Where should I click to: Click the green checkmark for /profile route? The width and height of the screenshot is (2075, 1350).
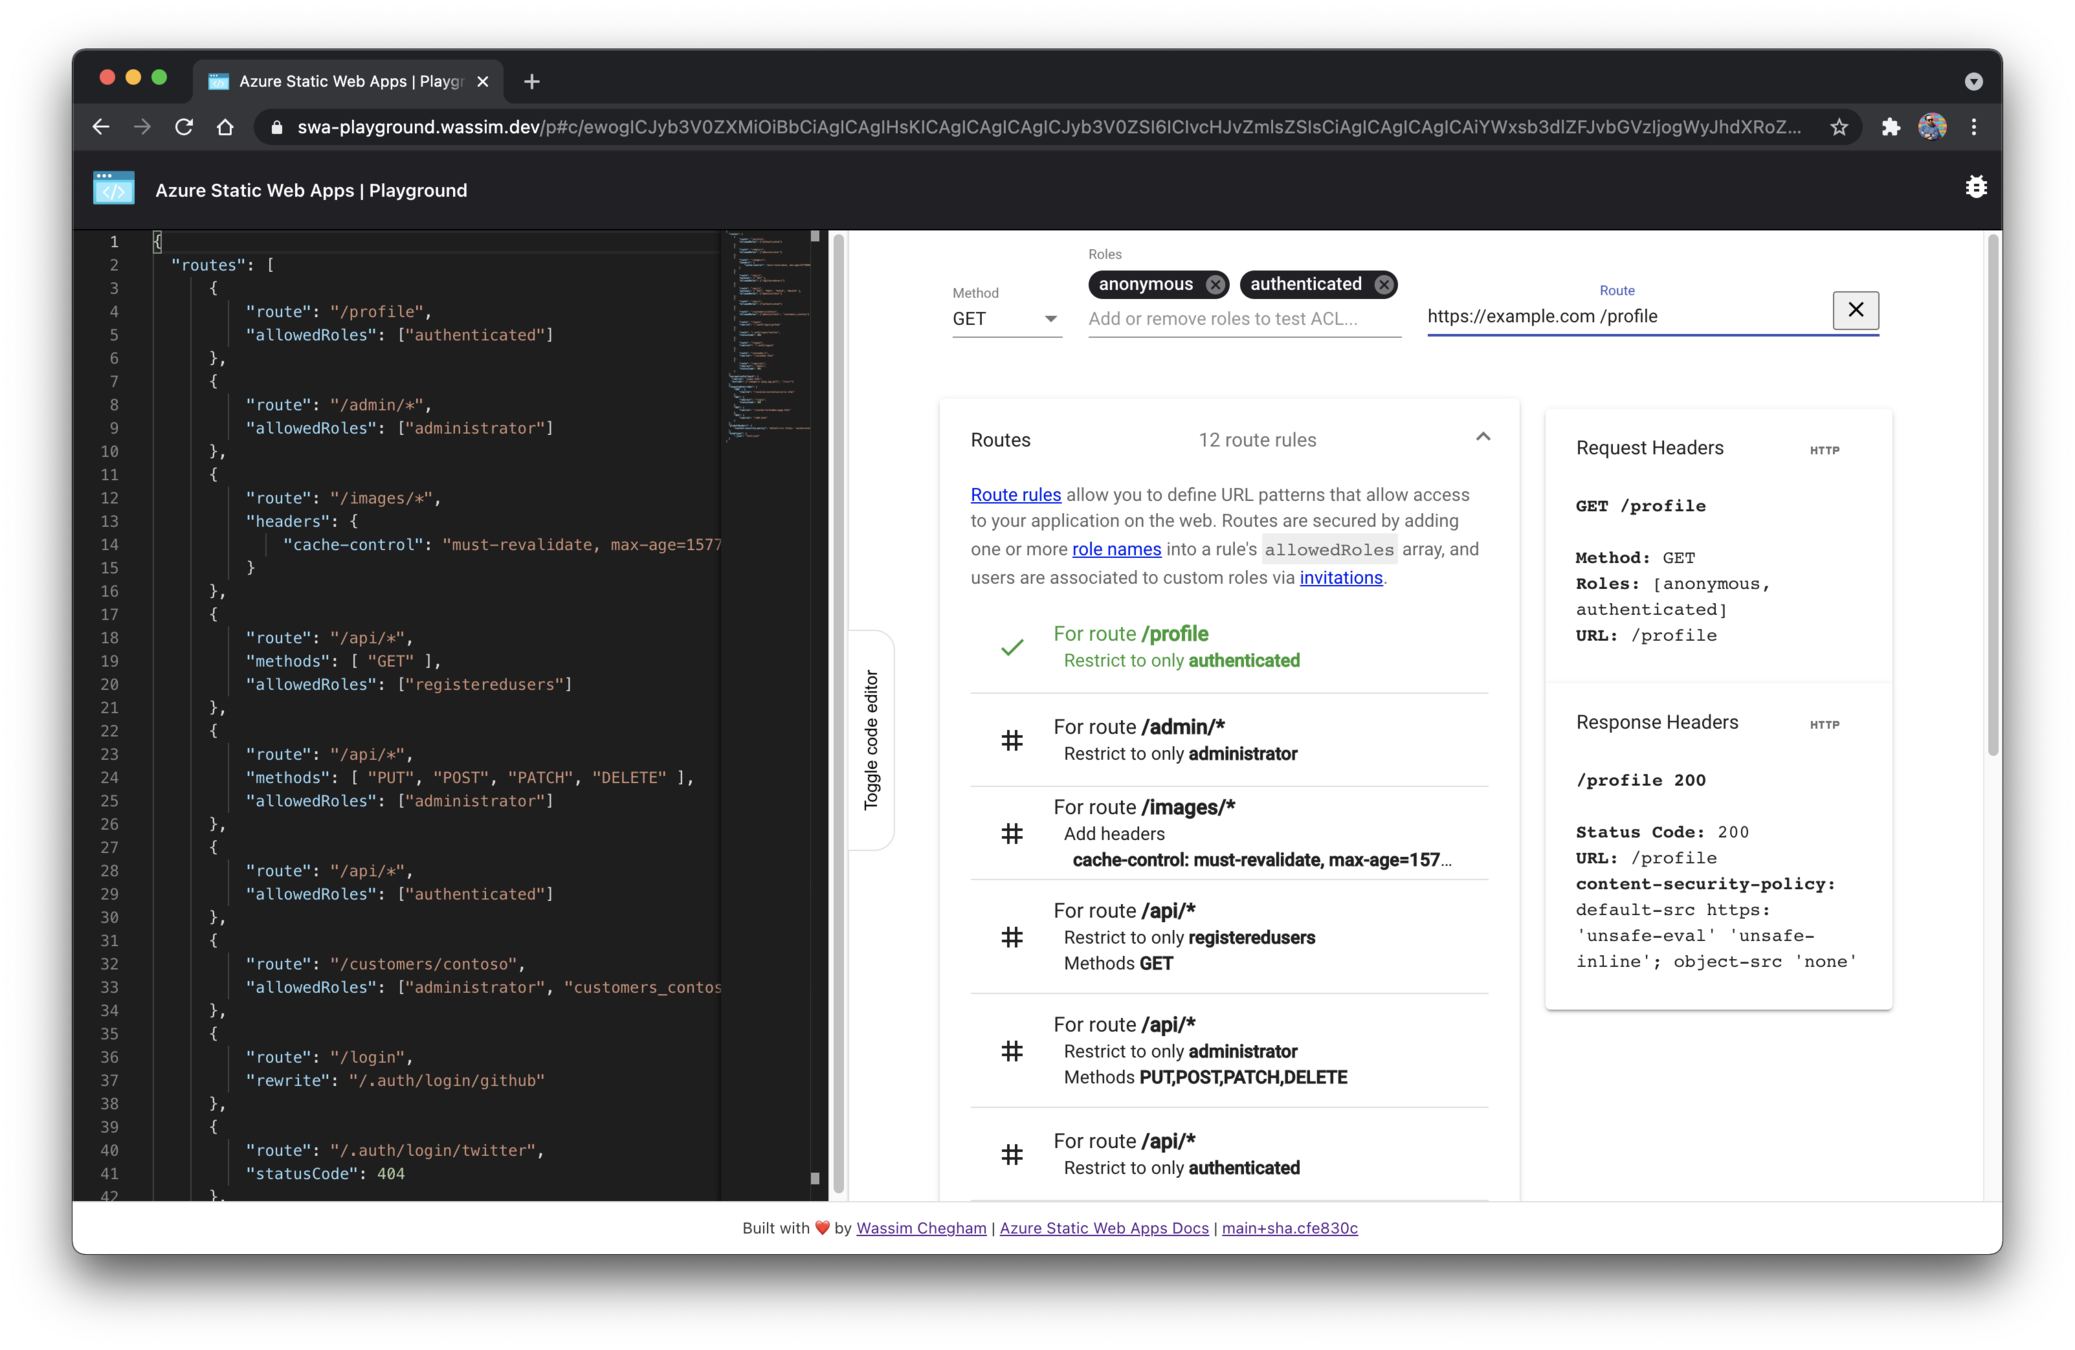pyautogui.click(x=1012, y=648)
